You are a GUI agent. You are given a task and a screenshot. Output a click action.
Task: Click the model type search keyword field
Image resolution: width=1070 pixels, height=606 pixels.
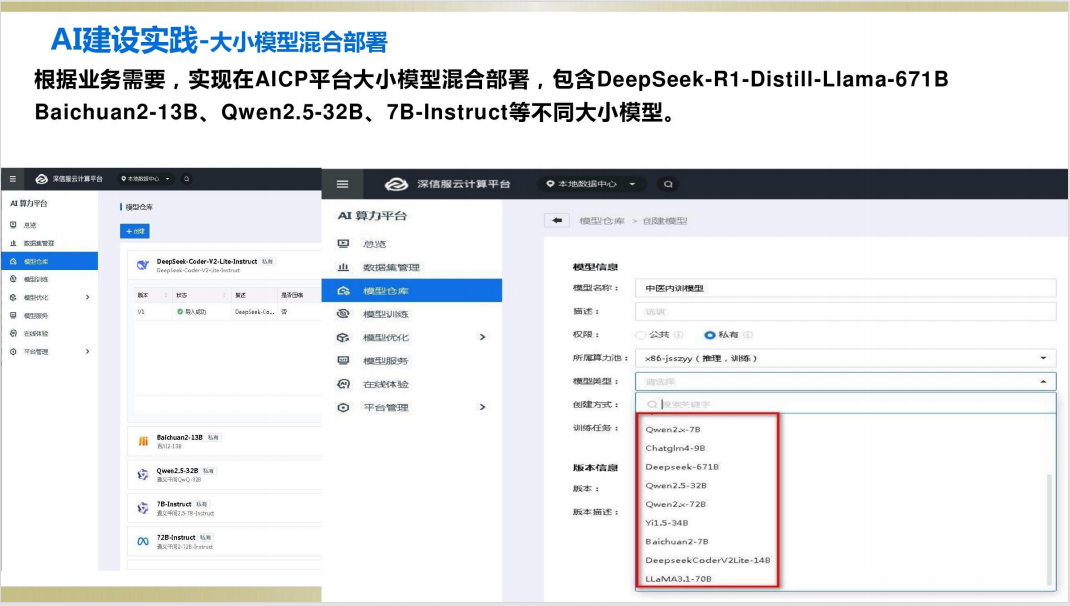point(845,404)
